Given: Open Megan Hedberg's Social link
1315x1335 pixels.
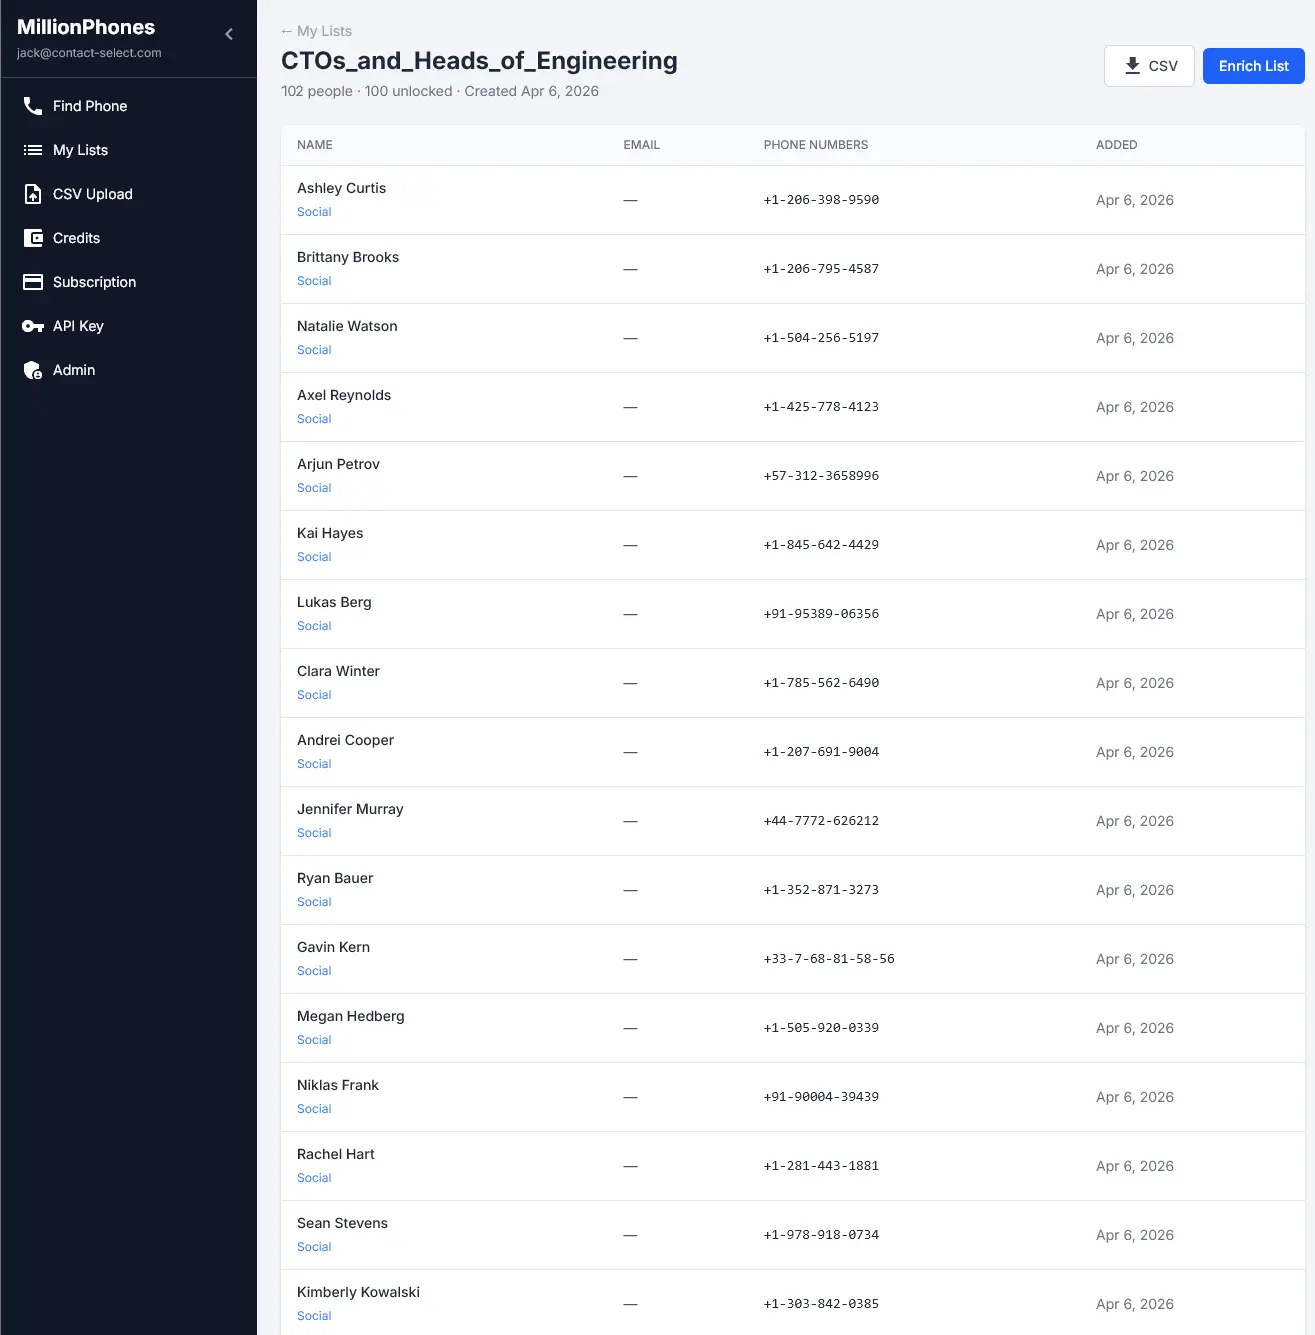Looking at the screenshot, I should point(314,1040).
